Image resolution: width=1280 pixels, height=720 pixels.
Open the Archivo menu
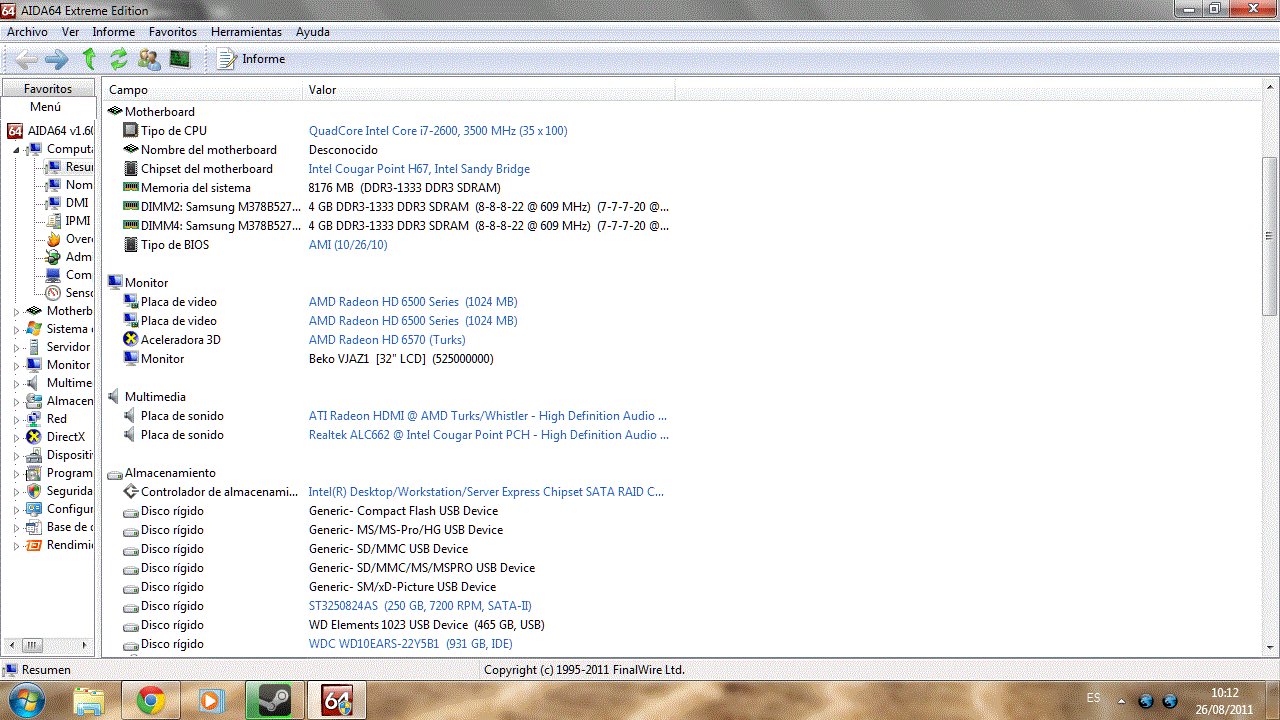point(27,32)
